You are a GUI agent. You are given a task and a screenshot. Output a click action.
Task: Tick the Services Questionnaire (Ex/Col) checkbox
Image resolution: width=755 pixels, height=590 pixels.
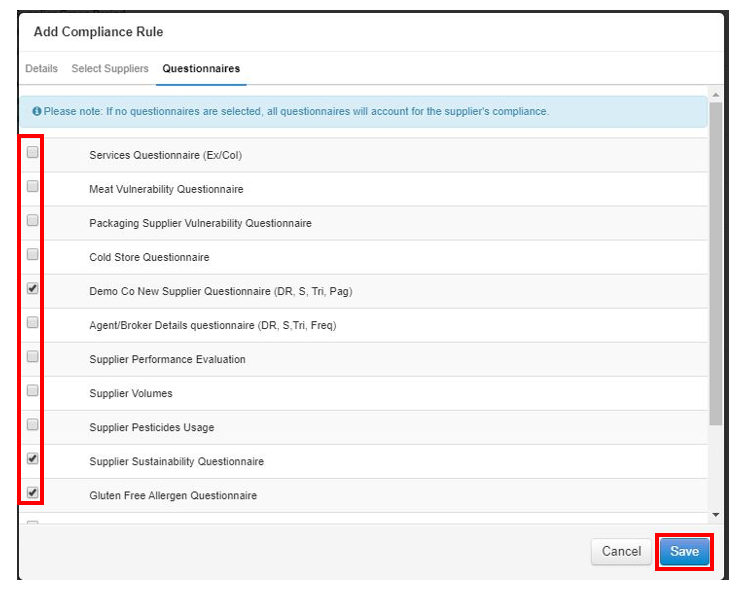(32, 152)
